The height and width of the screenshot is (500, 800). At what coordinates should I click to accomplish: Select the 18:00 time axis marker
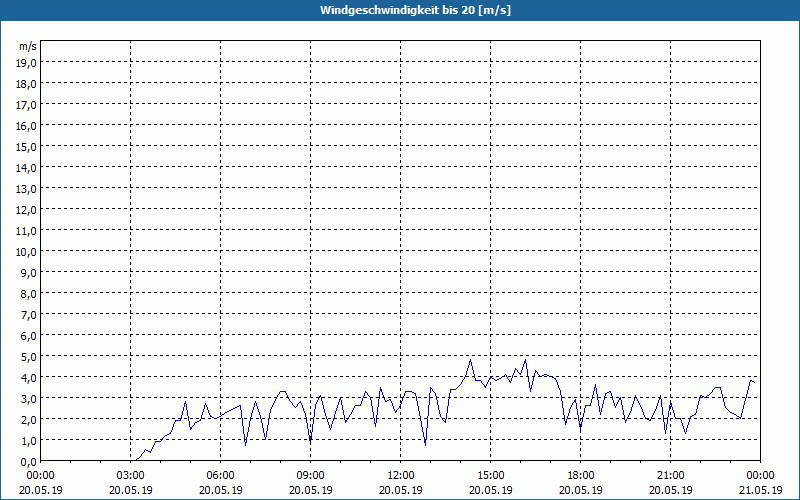pos(581,476)
